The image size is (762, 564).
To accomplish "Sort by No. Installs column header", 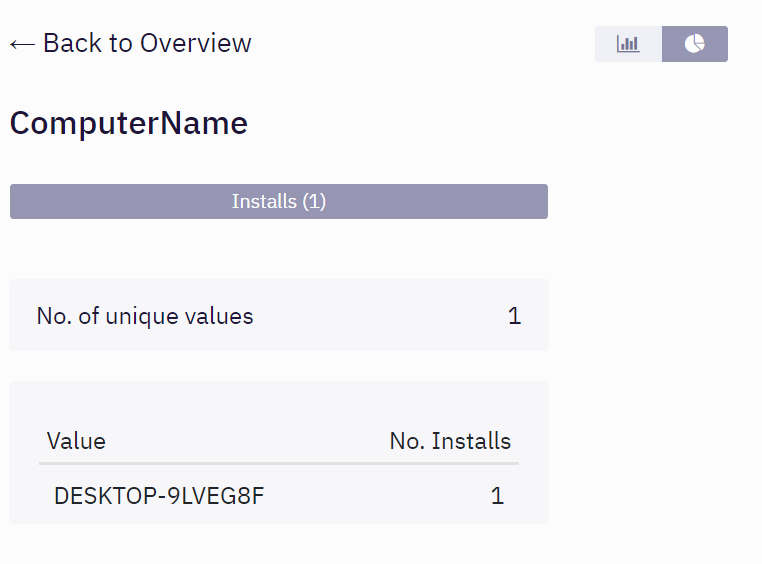I will (450, 441).
